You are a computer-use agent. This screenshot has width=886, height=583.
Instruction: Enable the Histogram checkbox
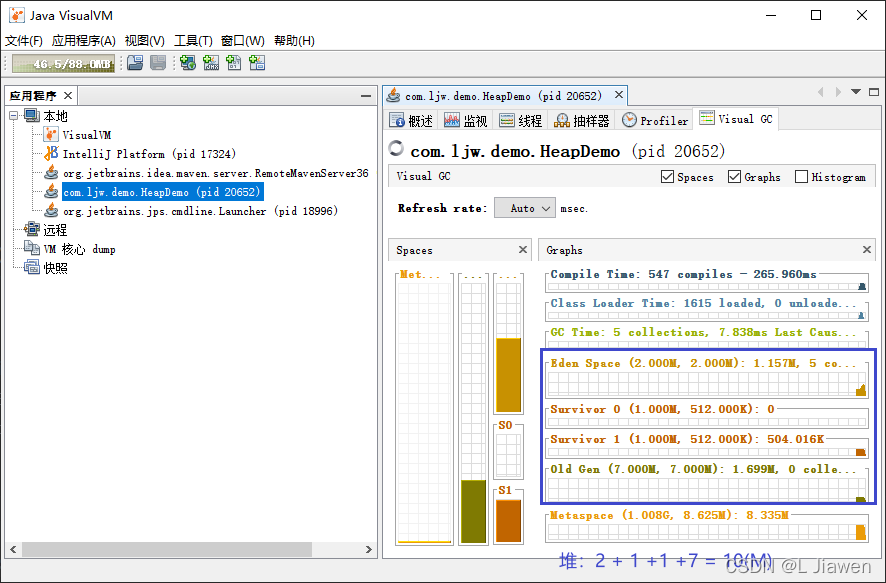pyautogui.click(x=801, y=177)
